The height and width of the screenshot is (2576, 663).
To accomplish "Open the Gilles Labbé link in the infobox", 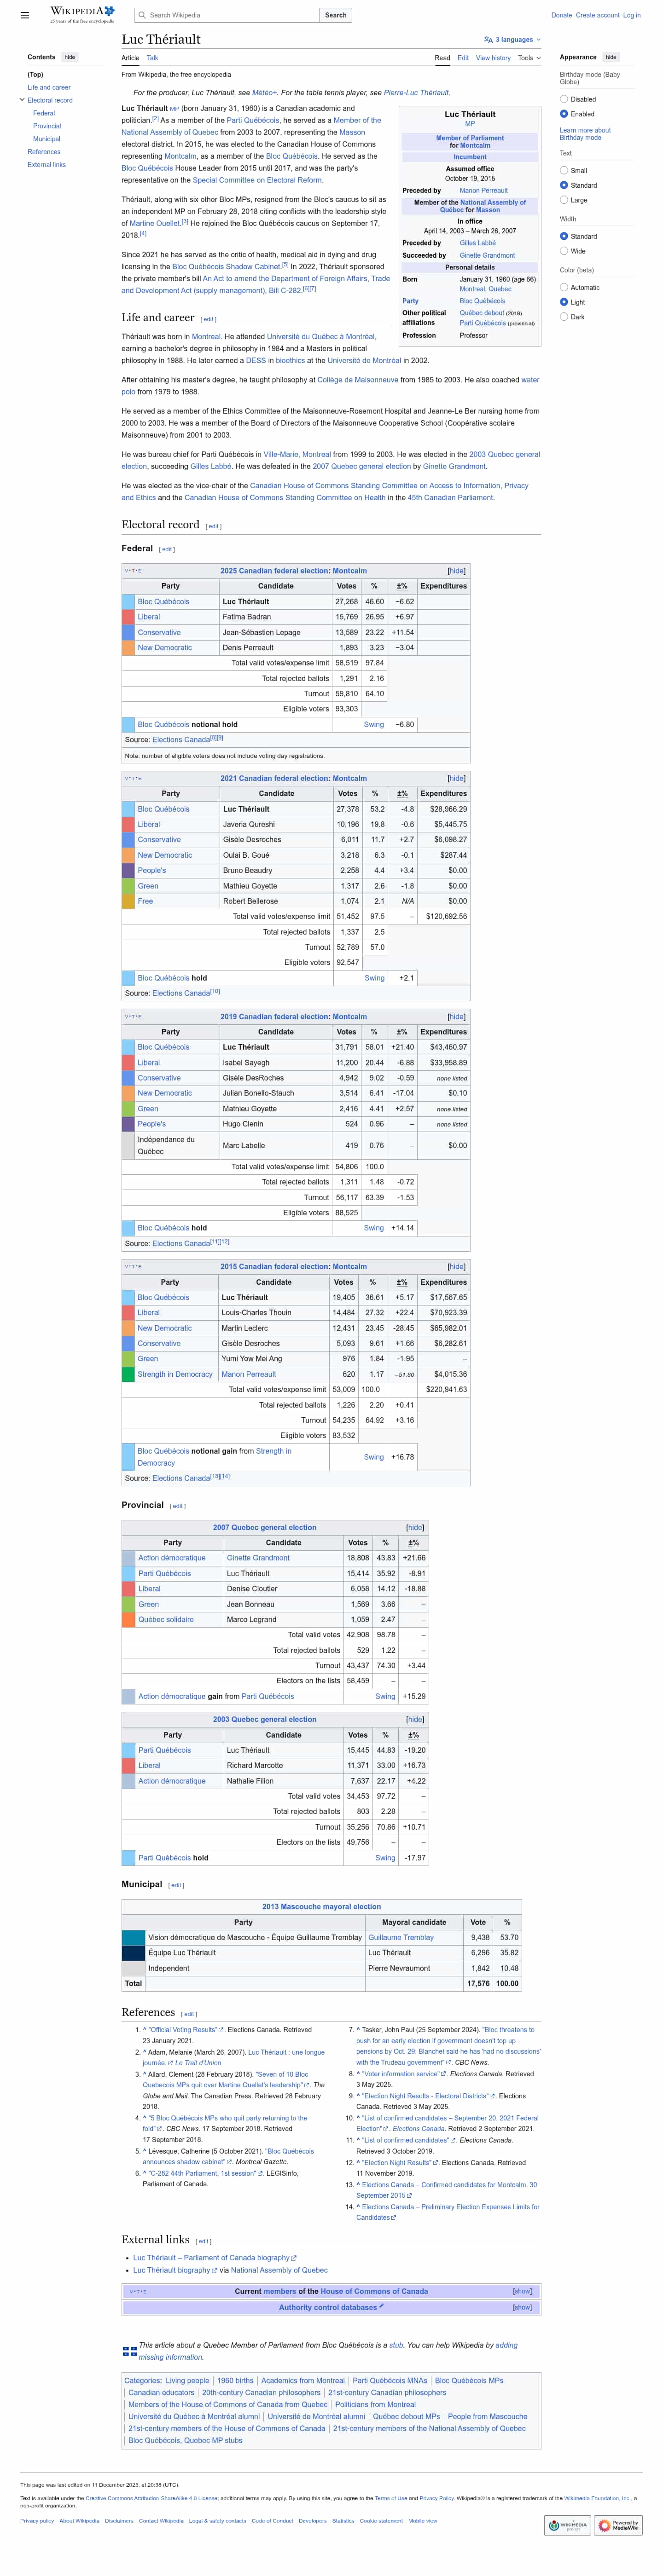I will 478,243.
